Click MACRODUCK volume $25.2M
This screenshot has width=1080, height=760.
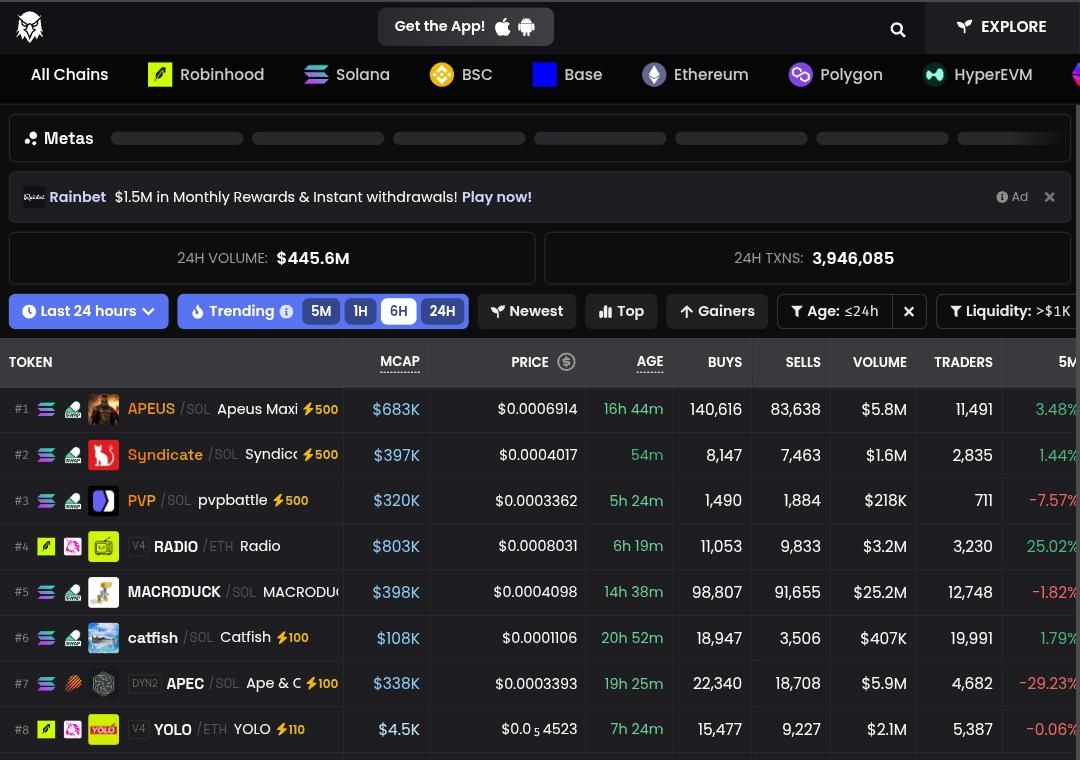pos(880,593)
